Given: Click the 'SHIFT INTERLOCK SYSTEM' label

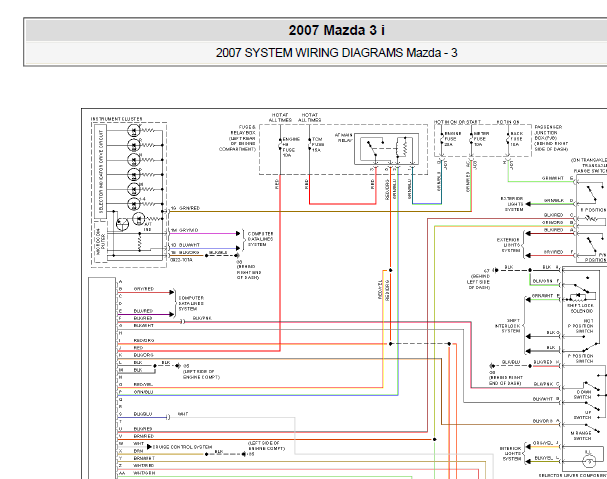Looking at the screenshot, I should tap(509, 326).
